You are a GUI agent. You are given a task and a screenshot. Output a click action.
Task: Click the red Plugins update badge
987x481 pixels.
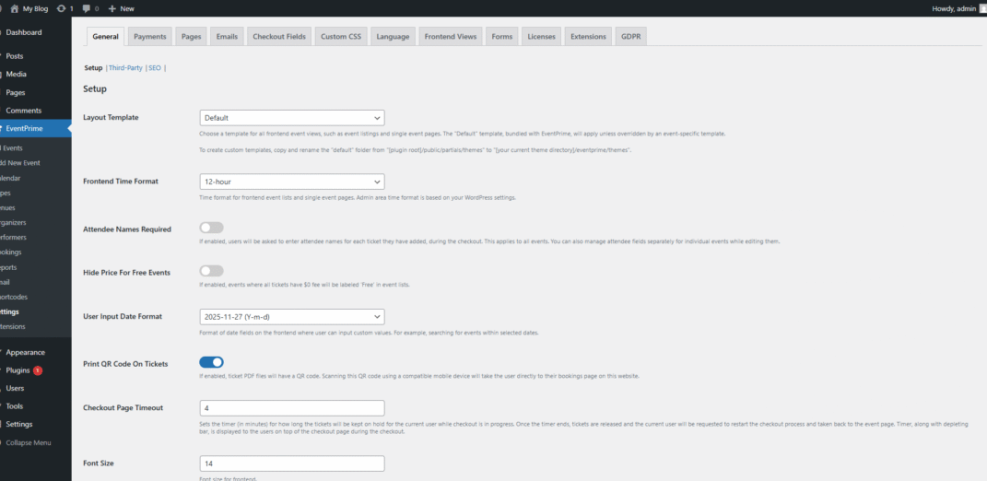coord(38,371)
